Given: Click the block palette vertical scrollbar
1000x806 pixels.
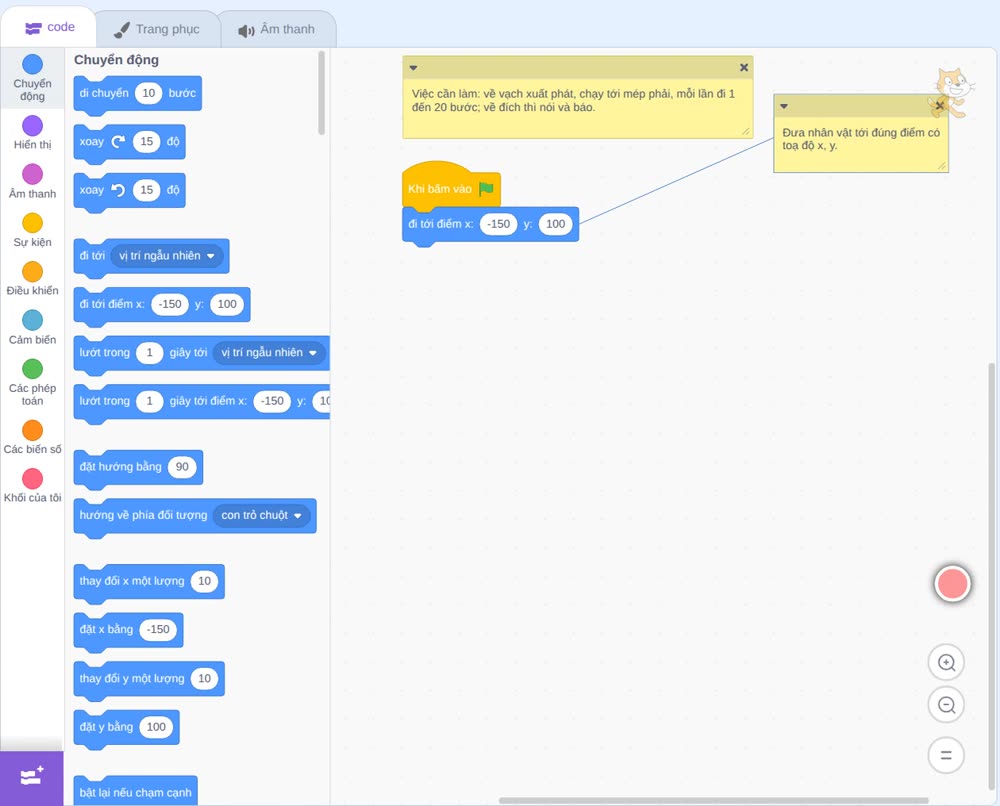Looking at the screenshot, I should point(321,93).
